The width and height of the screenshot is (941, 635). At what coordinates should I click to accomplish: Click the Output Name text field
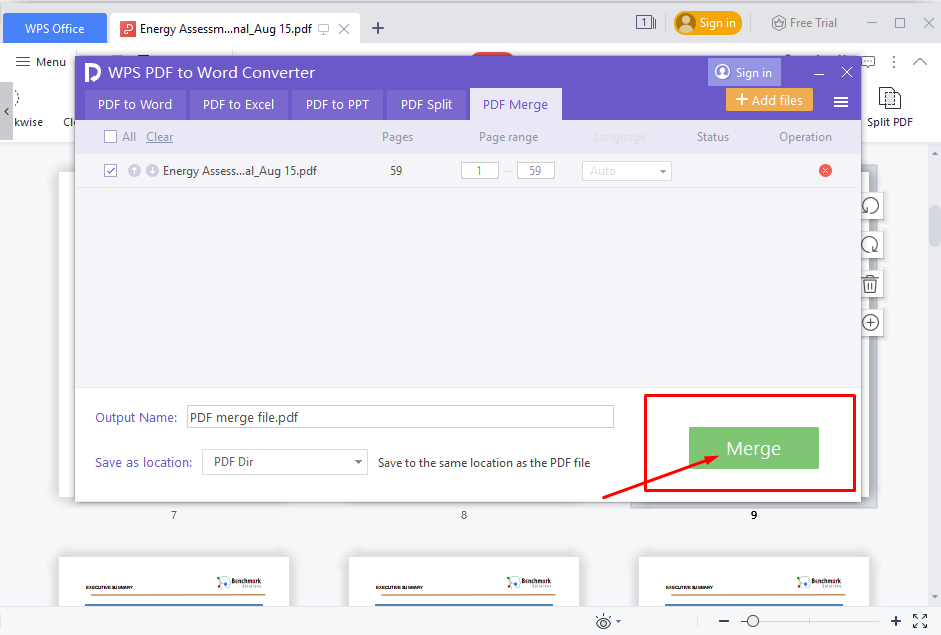[400, 417]
